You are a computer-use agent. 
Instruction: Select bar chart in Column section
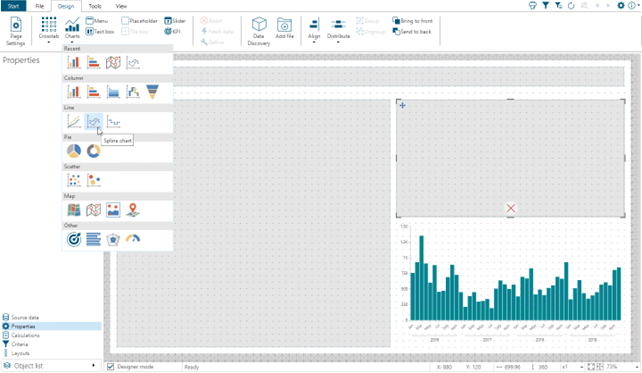point(93,92)
